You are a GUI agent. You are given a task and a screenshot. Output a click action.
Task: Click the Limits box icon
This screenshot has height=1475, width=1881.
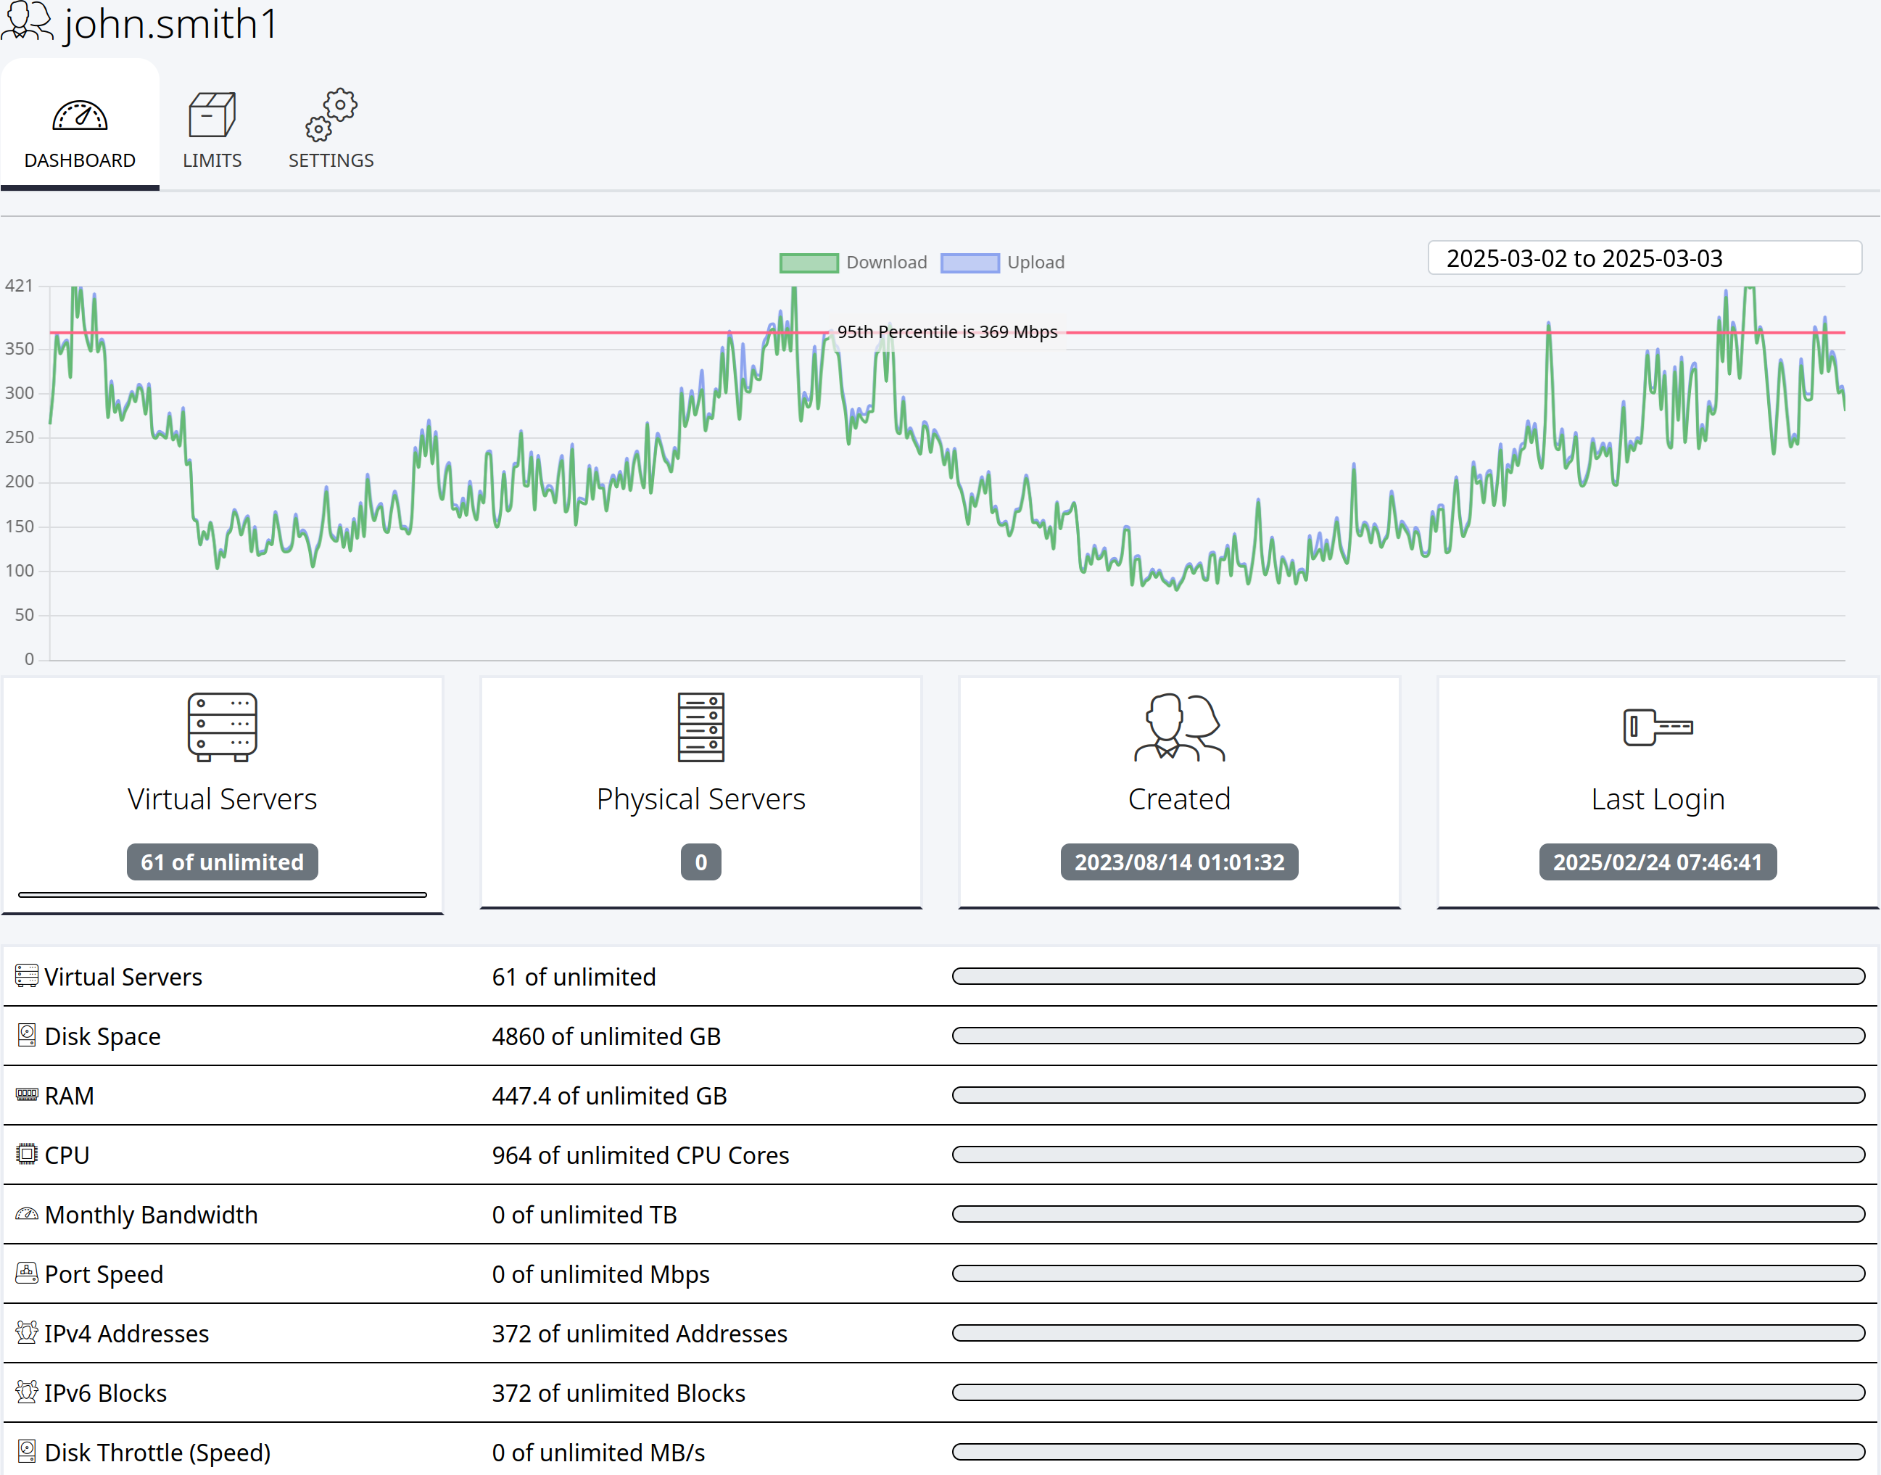pos(212,115)
